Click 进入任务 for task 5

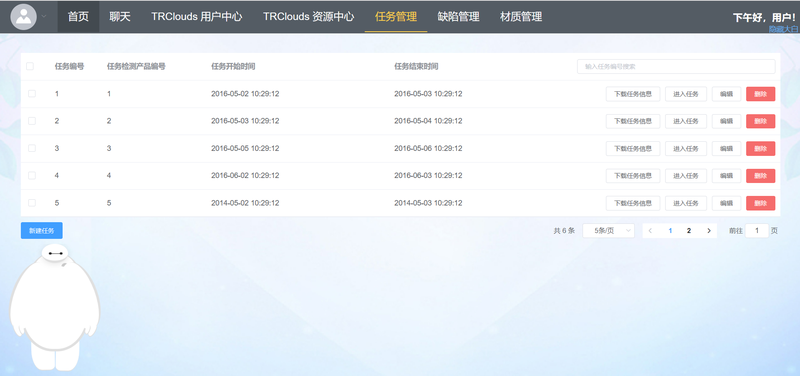[x=686, y=203]
